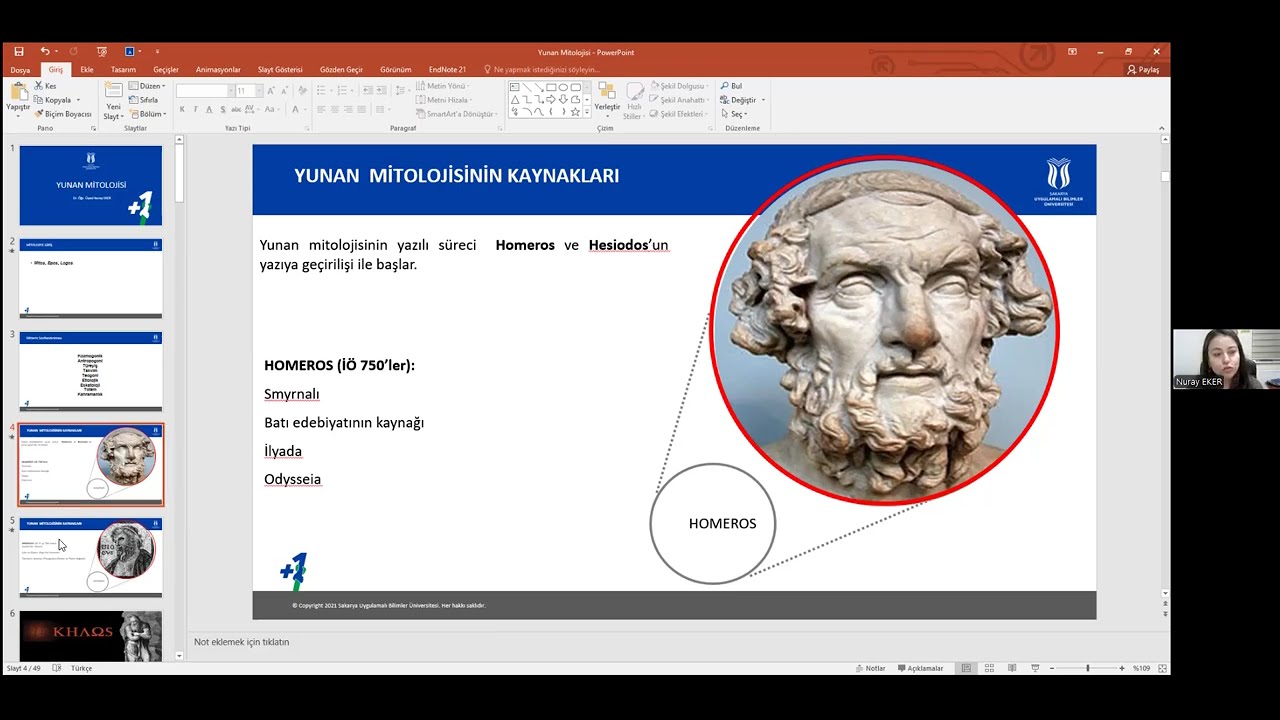Viewport: 1280px width, 720px height.
Task: Open the Bölüm section dropdown
Action: [148, 114]
